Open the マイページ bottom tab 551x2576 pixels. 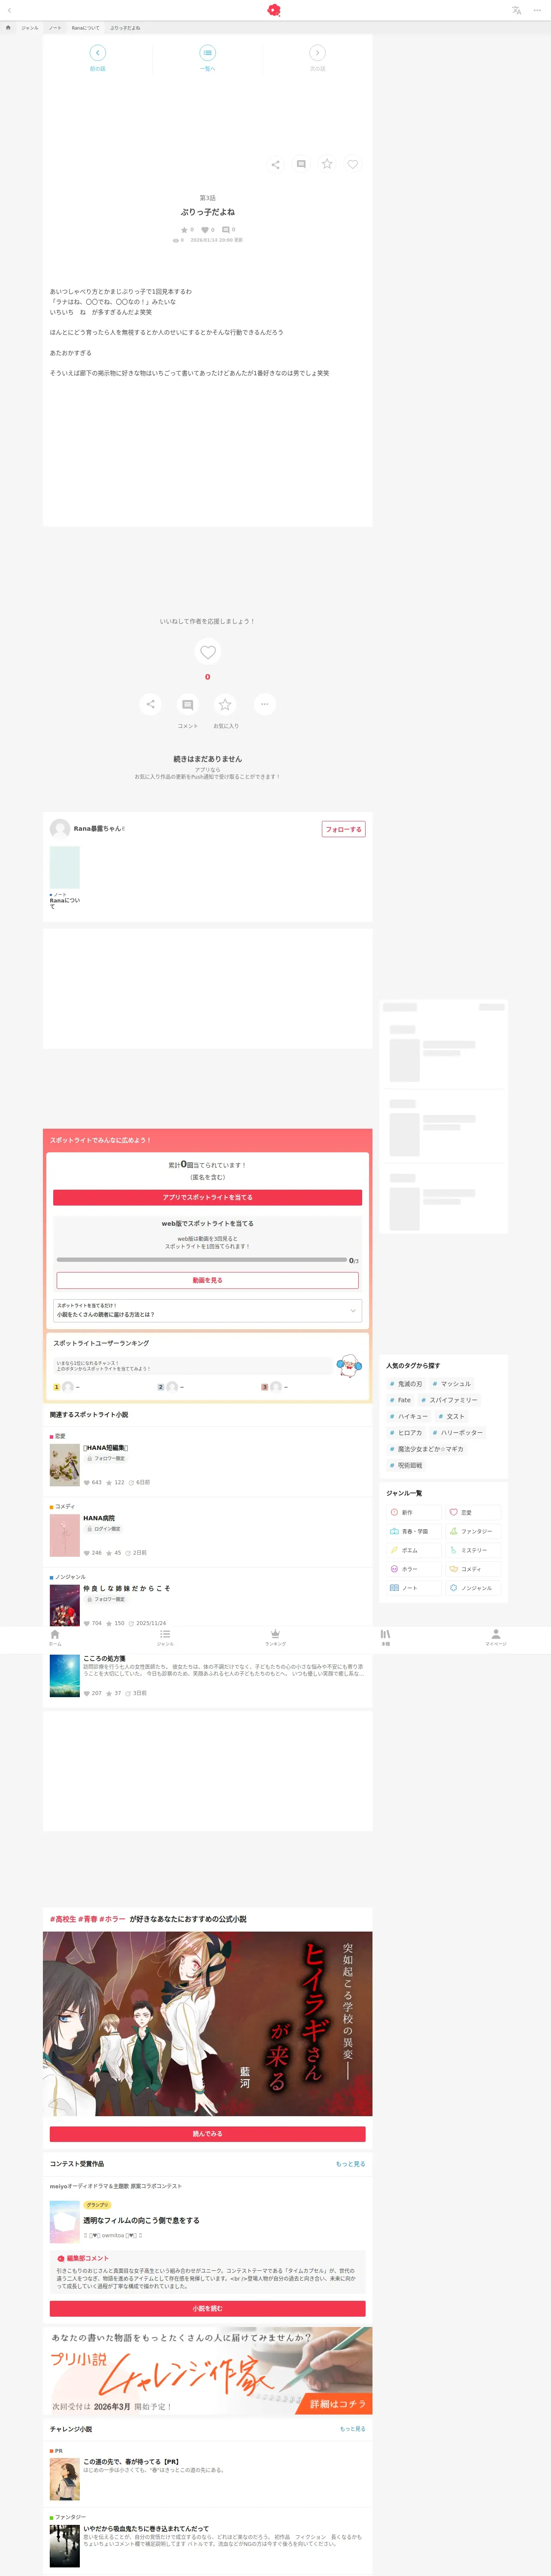tap(495, 1638)
